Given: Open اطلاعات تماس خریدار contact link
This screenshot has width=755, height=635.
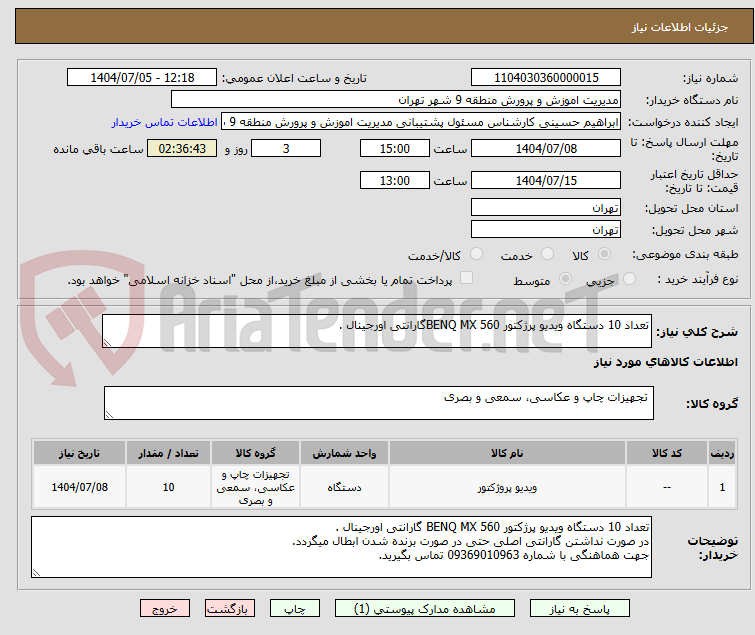Looking at the screenshot, I should [165, 122].
